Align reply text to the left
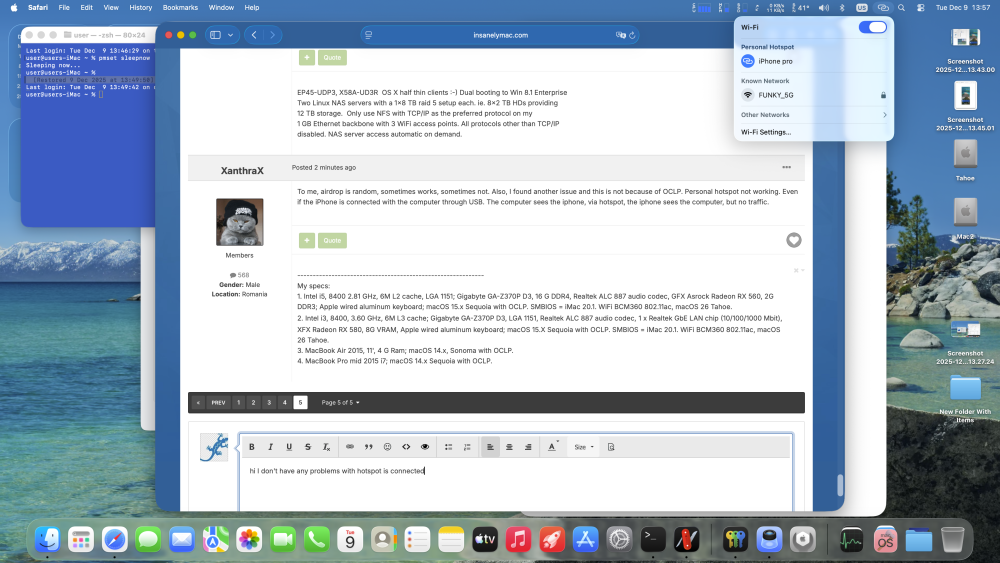1000x563 pixels. tap(490, 447)
